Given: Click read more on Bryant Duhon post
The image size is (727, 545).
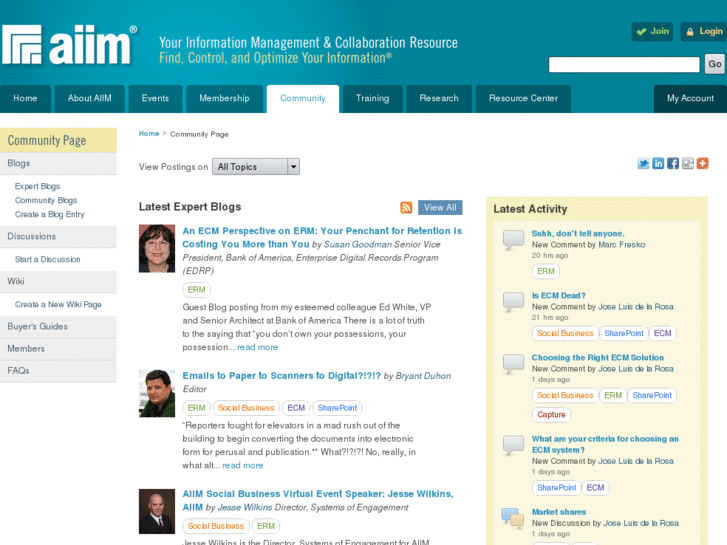Looking at the screenshot, I should click(242, 466).
